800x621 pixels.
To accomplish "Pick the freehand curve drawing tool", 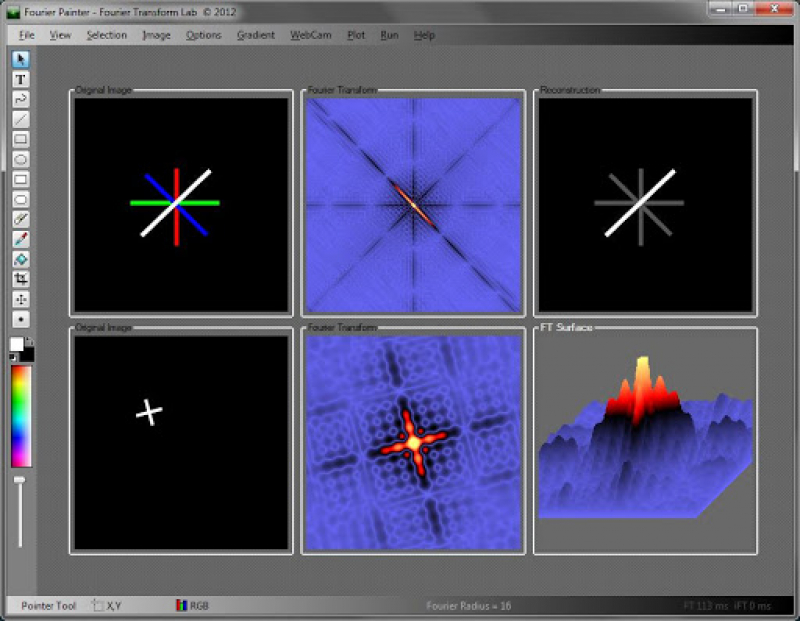I will pos(20,99).
